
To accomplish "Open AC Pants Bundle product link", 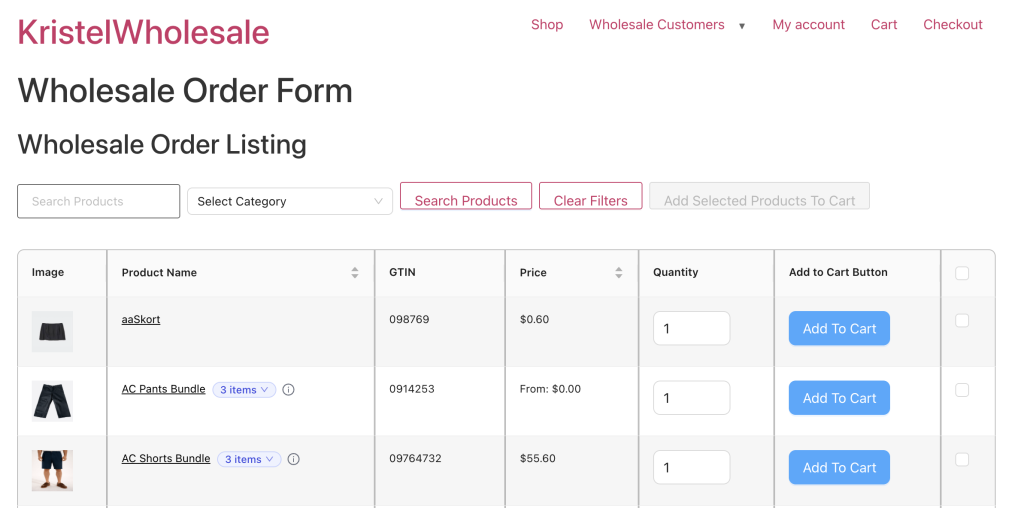I will point(163,389).
